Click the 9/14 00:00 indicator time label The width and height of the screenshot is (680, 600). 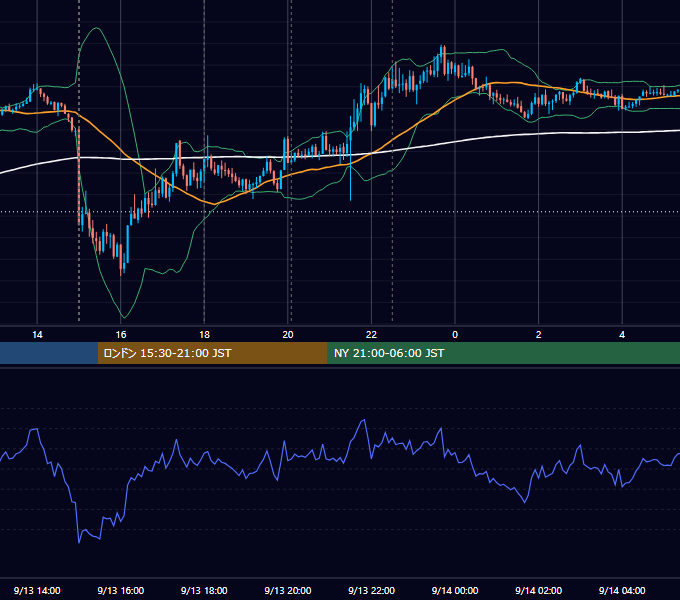(455, 590)
